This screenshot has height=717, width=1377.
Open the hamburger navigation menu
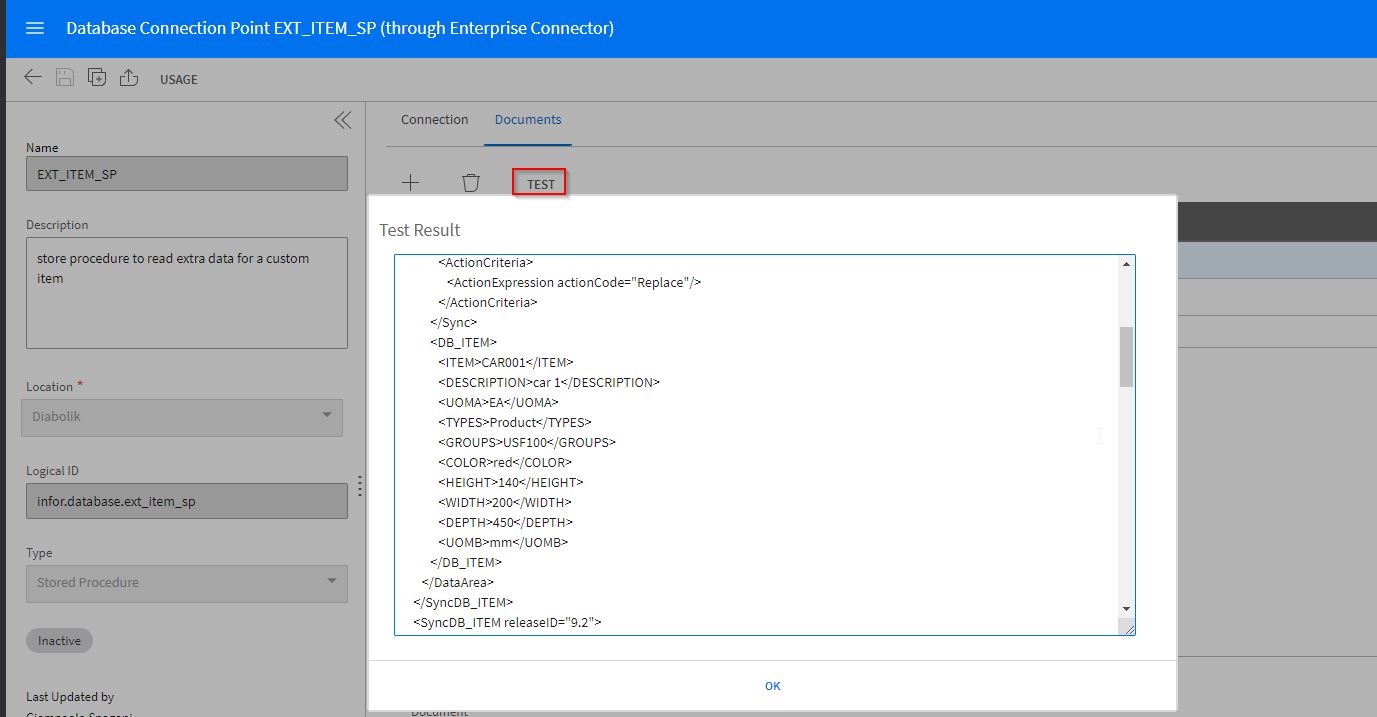[x=35, y=28]
